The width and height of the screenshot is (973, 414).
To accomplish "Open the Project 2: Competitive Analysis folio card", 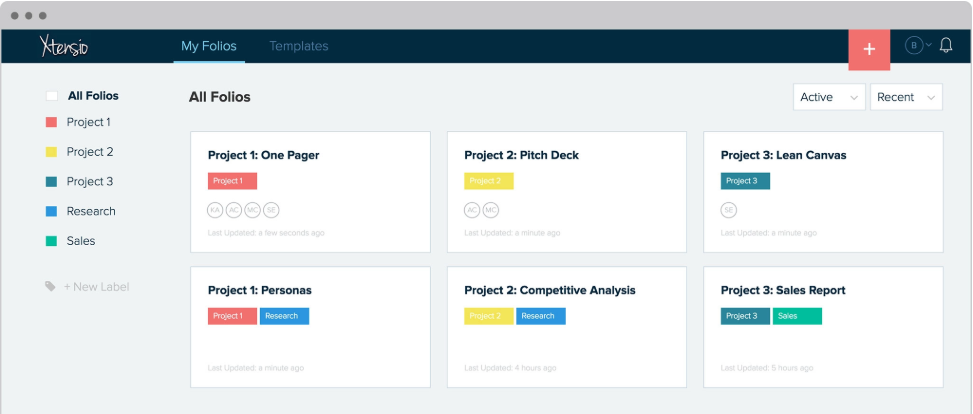I will pyautogui.click(x=566, y=326).
